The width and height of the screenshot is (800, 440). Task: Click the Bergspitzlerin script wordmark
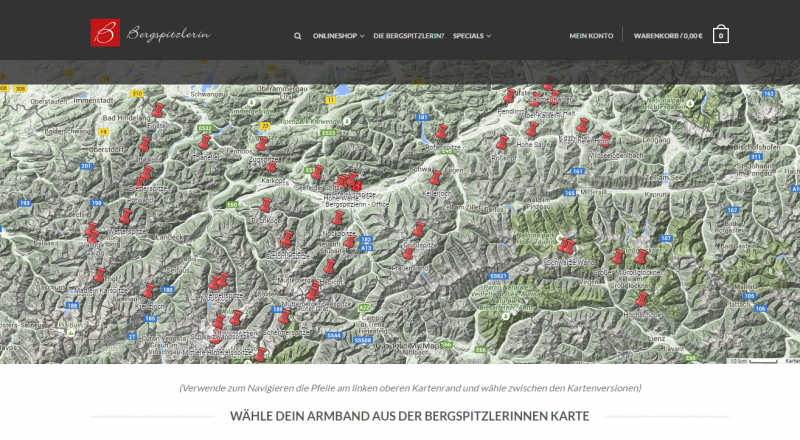pyautogui.click(x=168, y=34)
